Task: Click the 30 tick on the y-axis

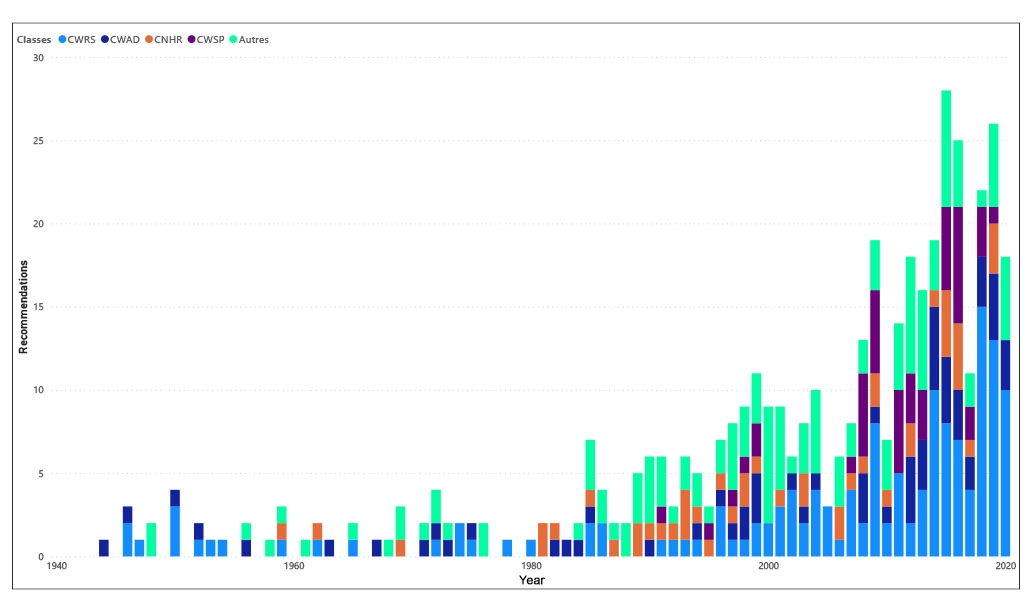Action: (38, 58)
